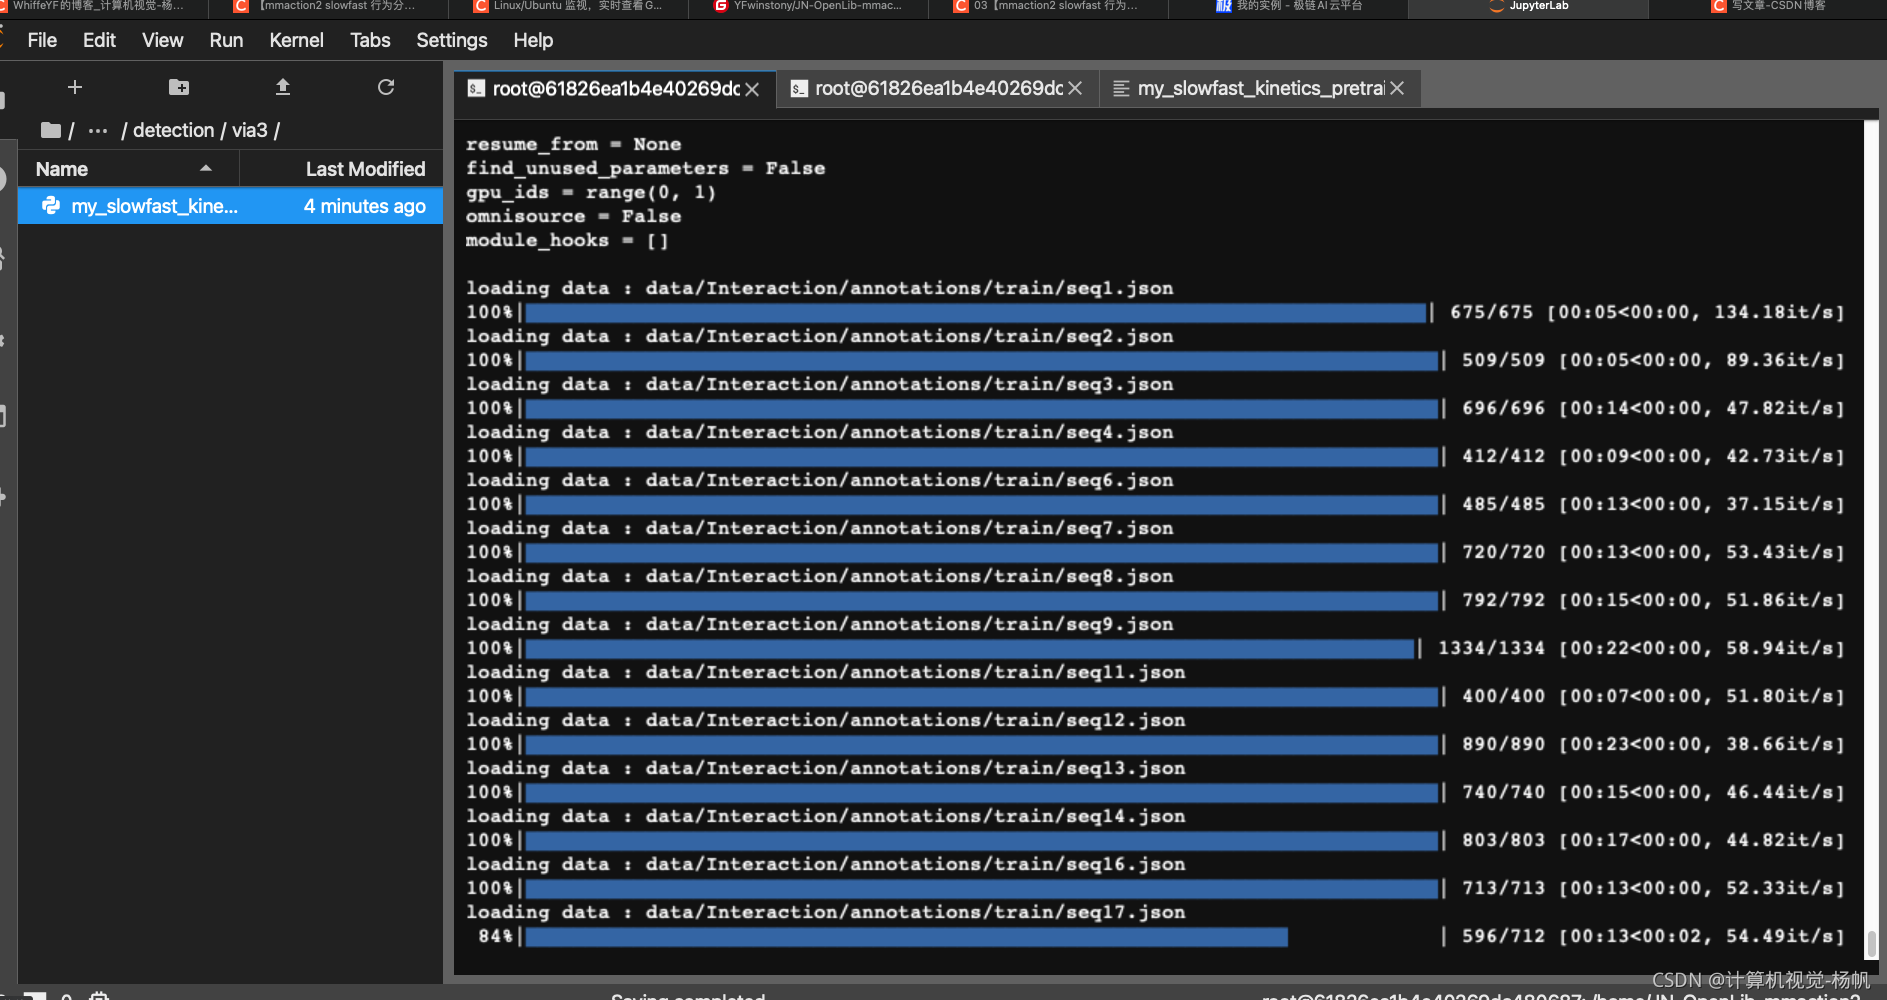The image size is (1887, 1000).
Task: Click the terminal vertical scrollbar
Action: pos(1871,943)
